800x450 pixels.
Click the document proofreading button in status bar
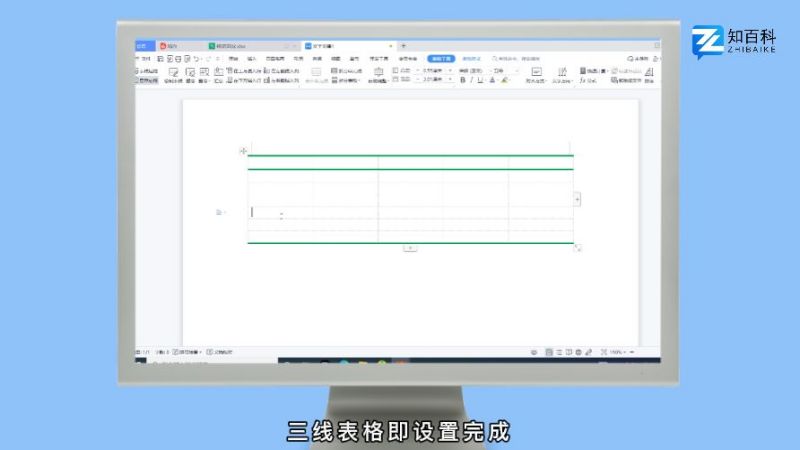[x=219, y=352]
